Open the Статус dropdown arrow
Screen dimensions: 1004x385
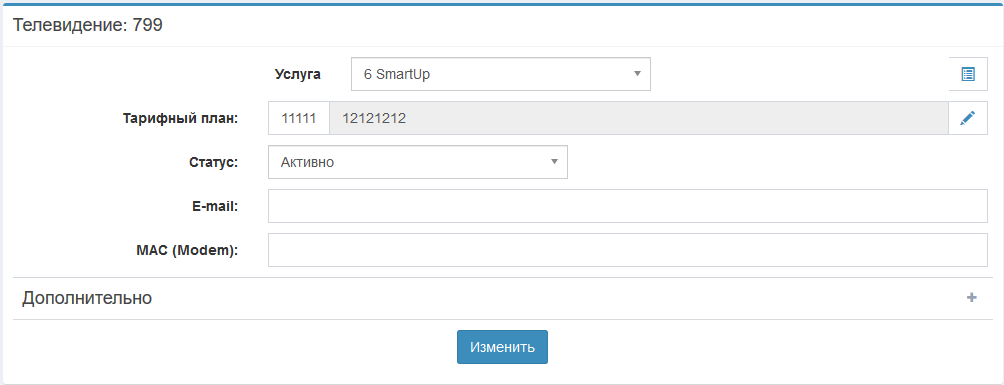555,162
